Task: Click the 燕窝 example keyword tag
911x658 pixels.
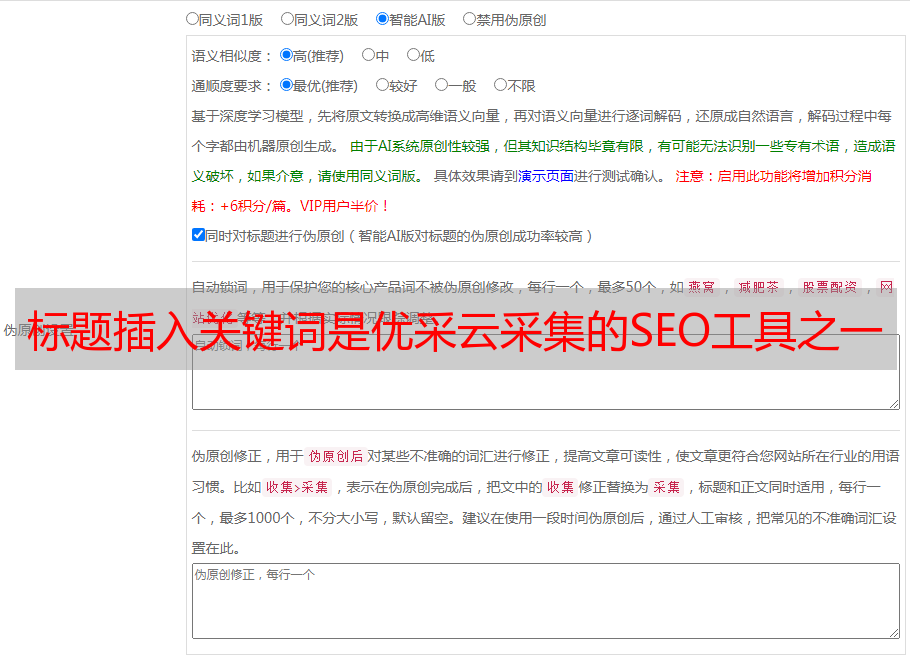Action: (701, 287)
